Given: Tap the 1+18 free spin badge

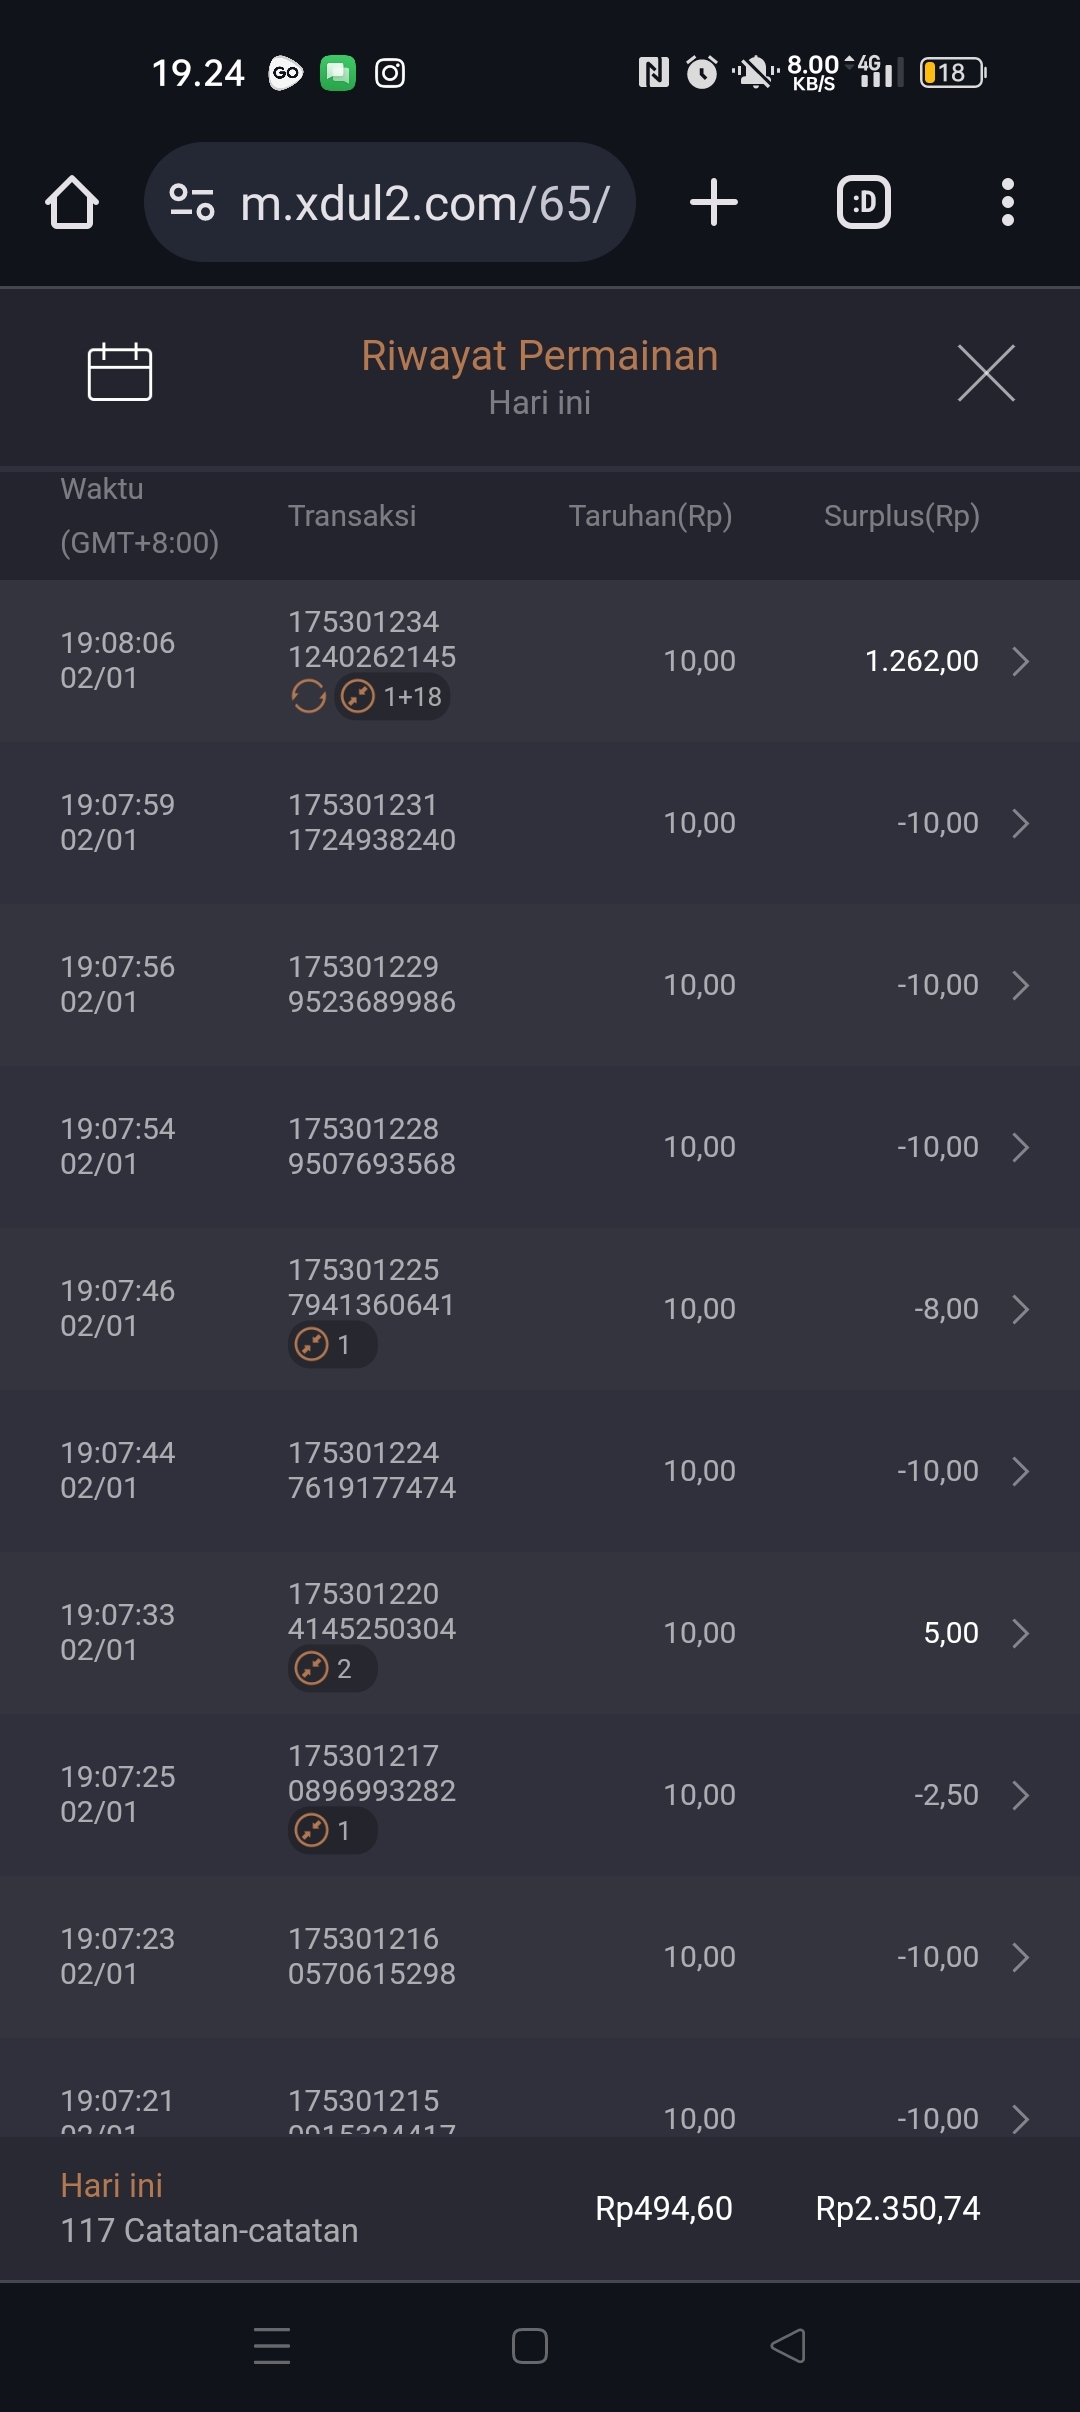Looking at the screenshot, I should (393, 696).
